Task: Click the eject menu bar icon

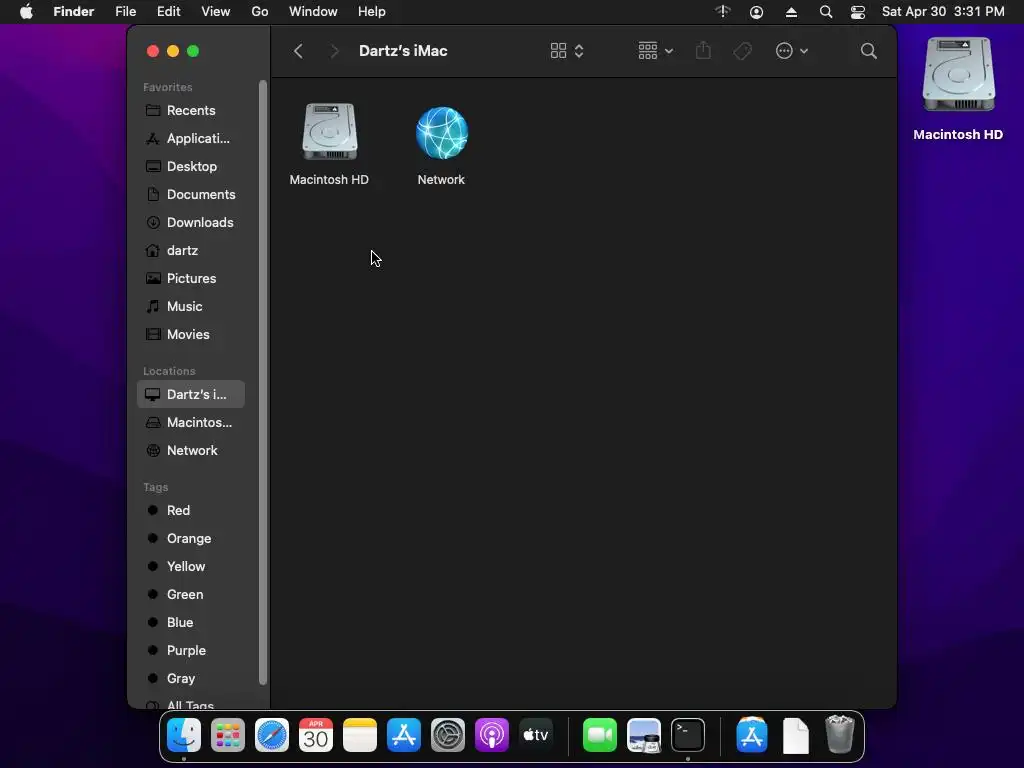Action: click(791, 12)
